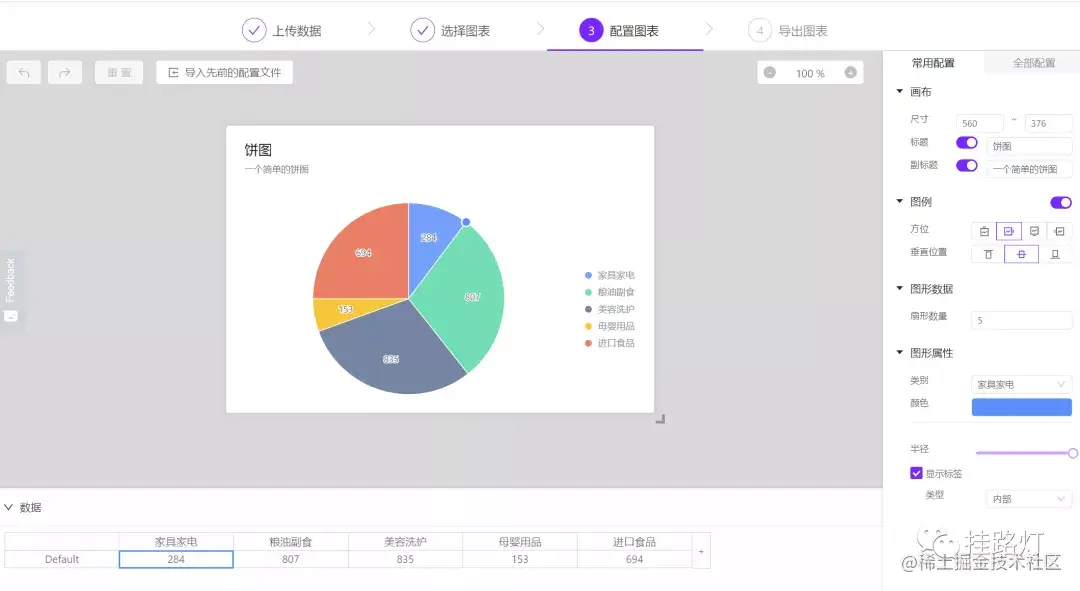Go to step 4 导出图表
Screen dimensions: 1080x591
[x=788, y=30]
